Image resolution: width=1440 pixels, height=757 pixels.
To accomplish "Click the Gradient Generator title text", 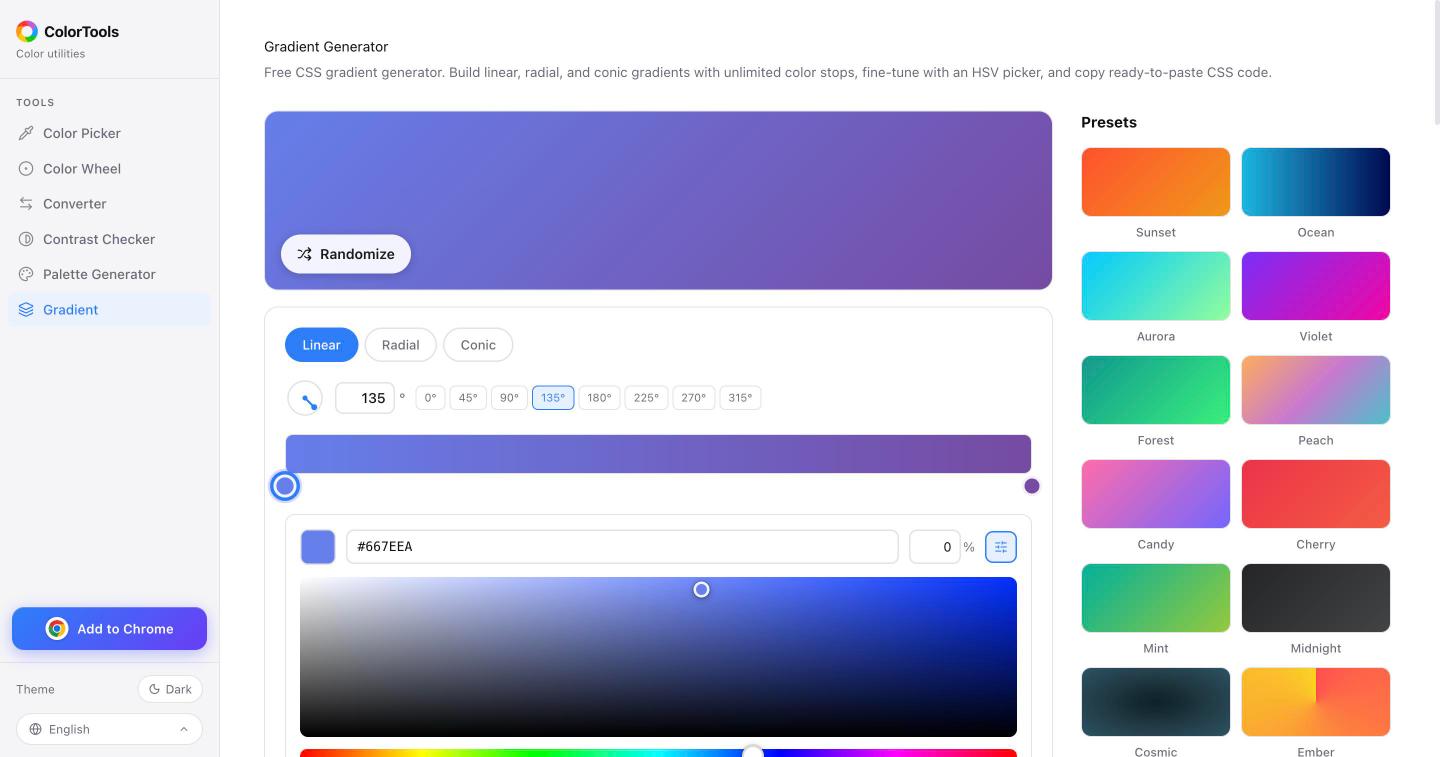I will pos(326,47).
